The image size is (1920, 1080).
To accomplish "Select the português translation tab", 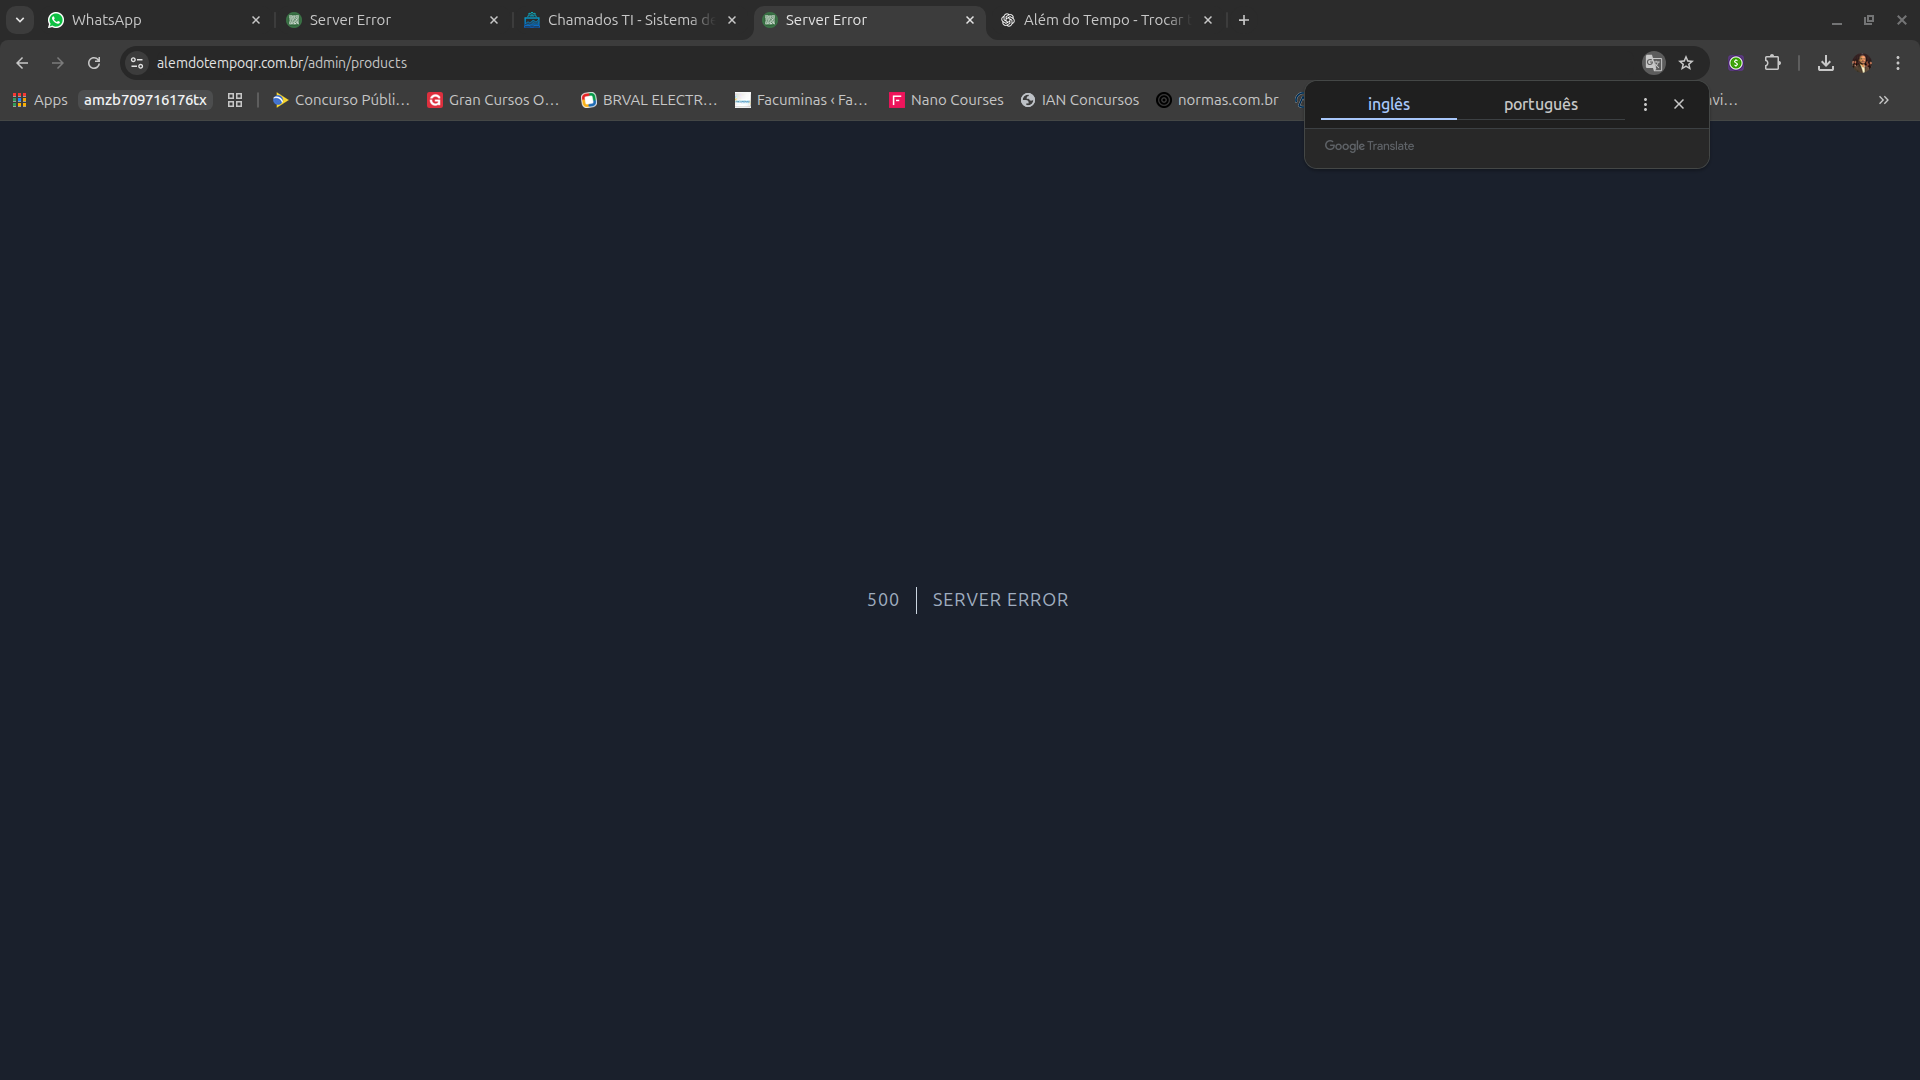I will (1540, 104).
